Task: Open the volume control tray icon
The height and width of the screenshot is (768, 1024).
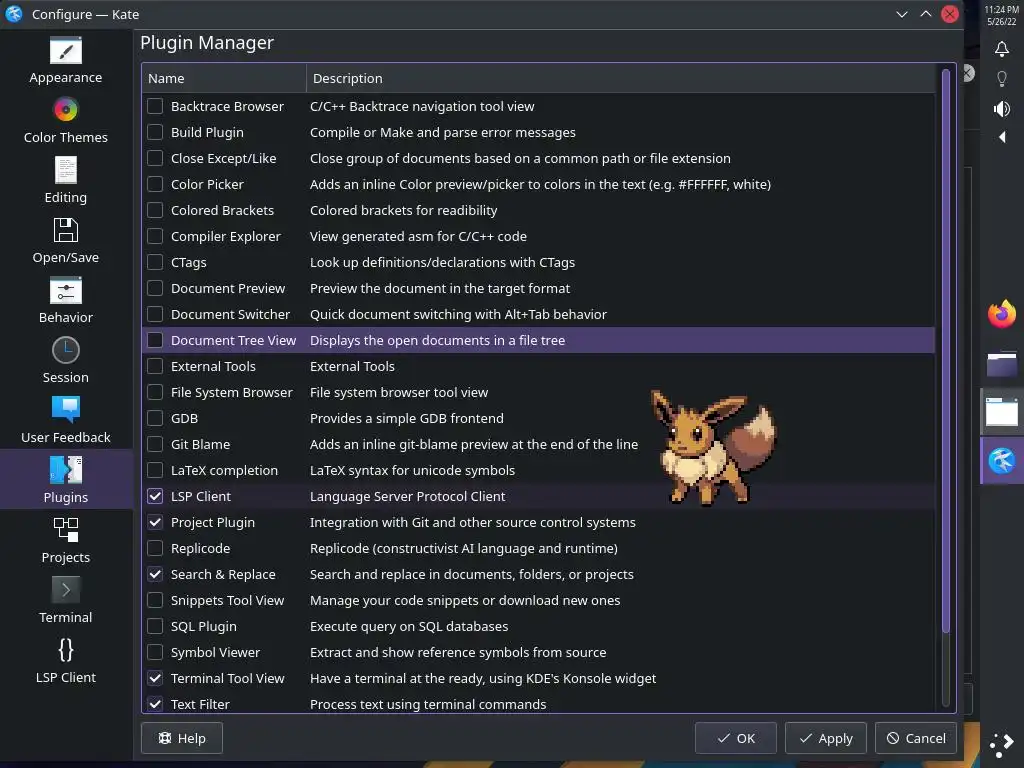Action: coord(1001,108)
